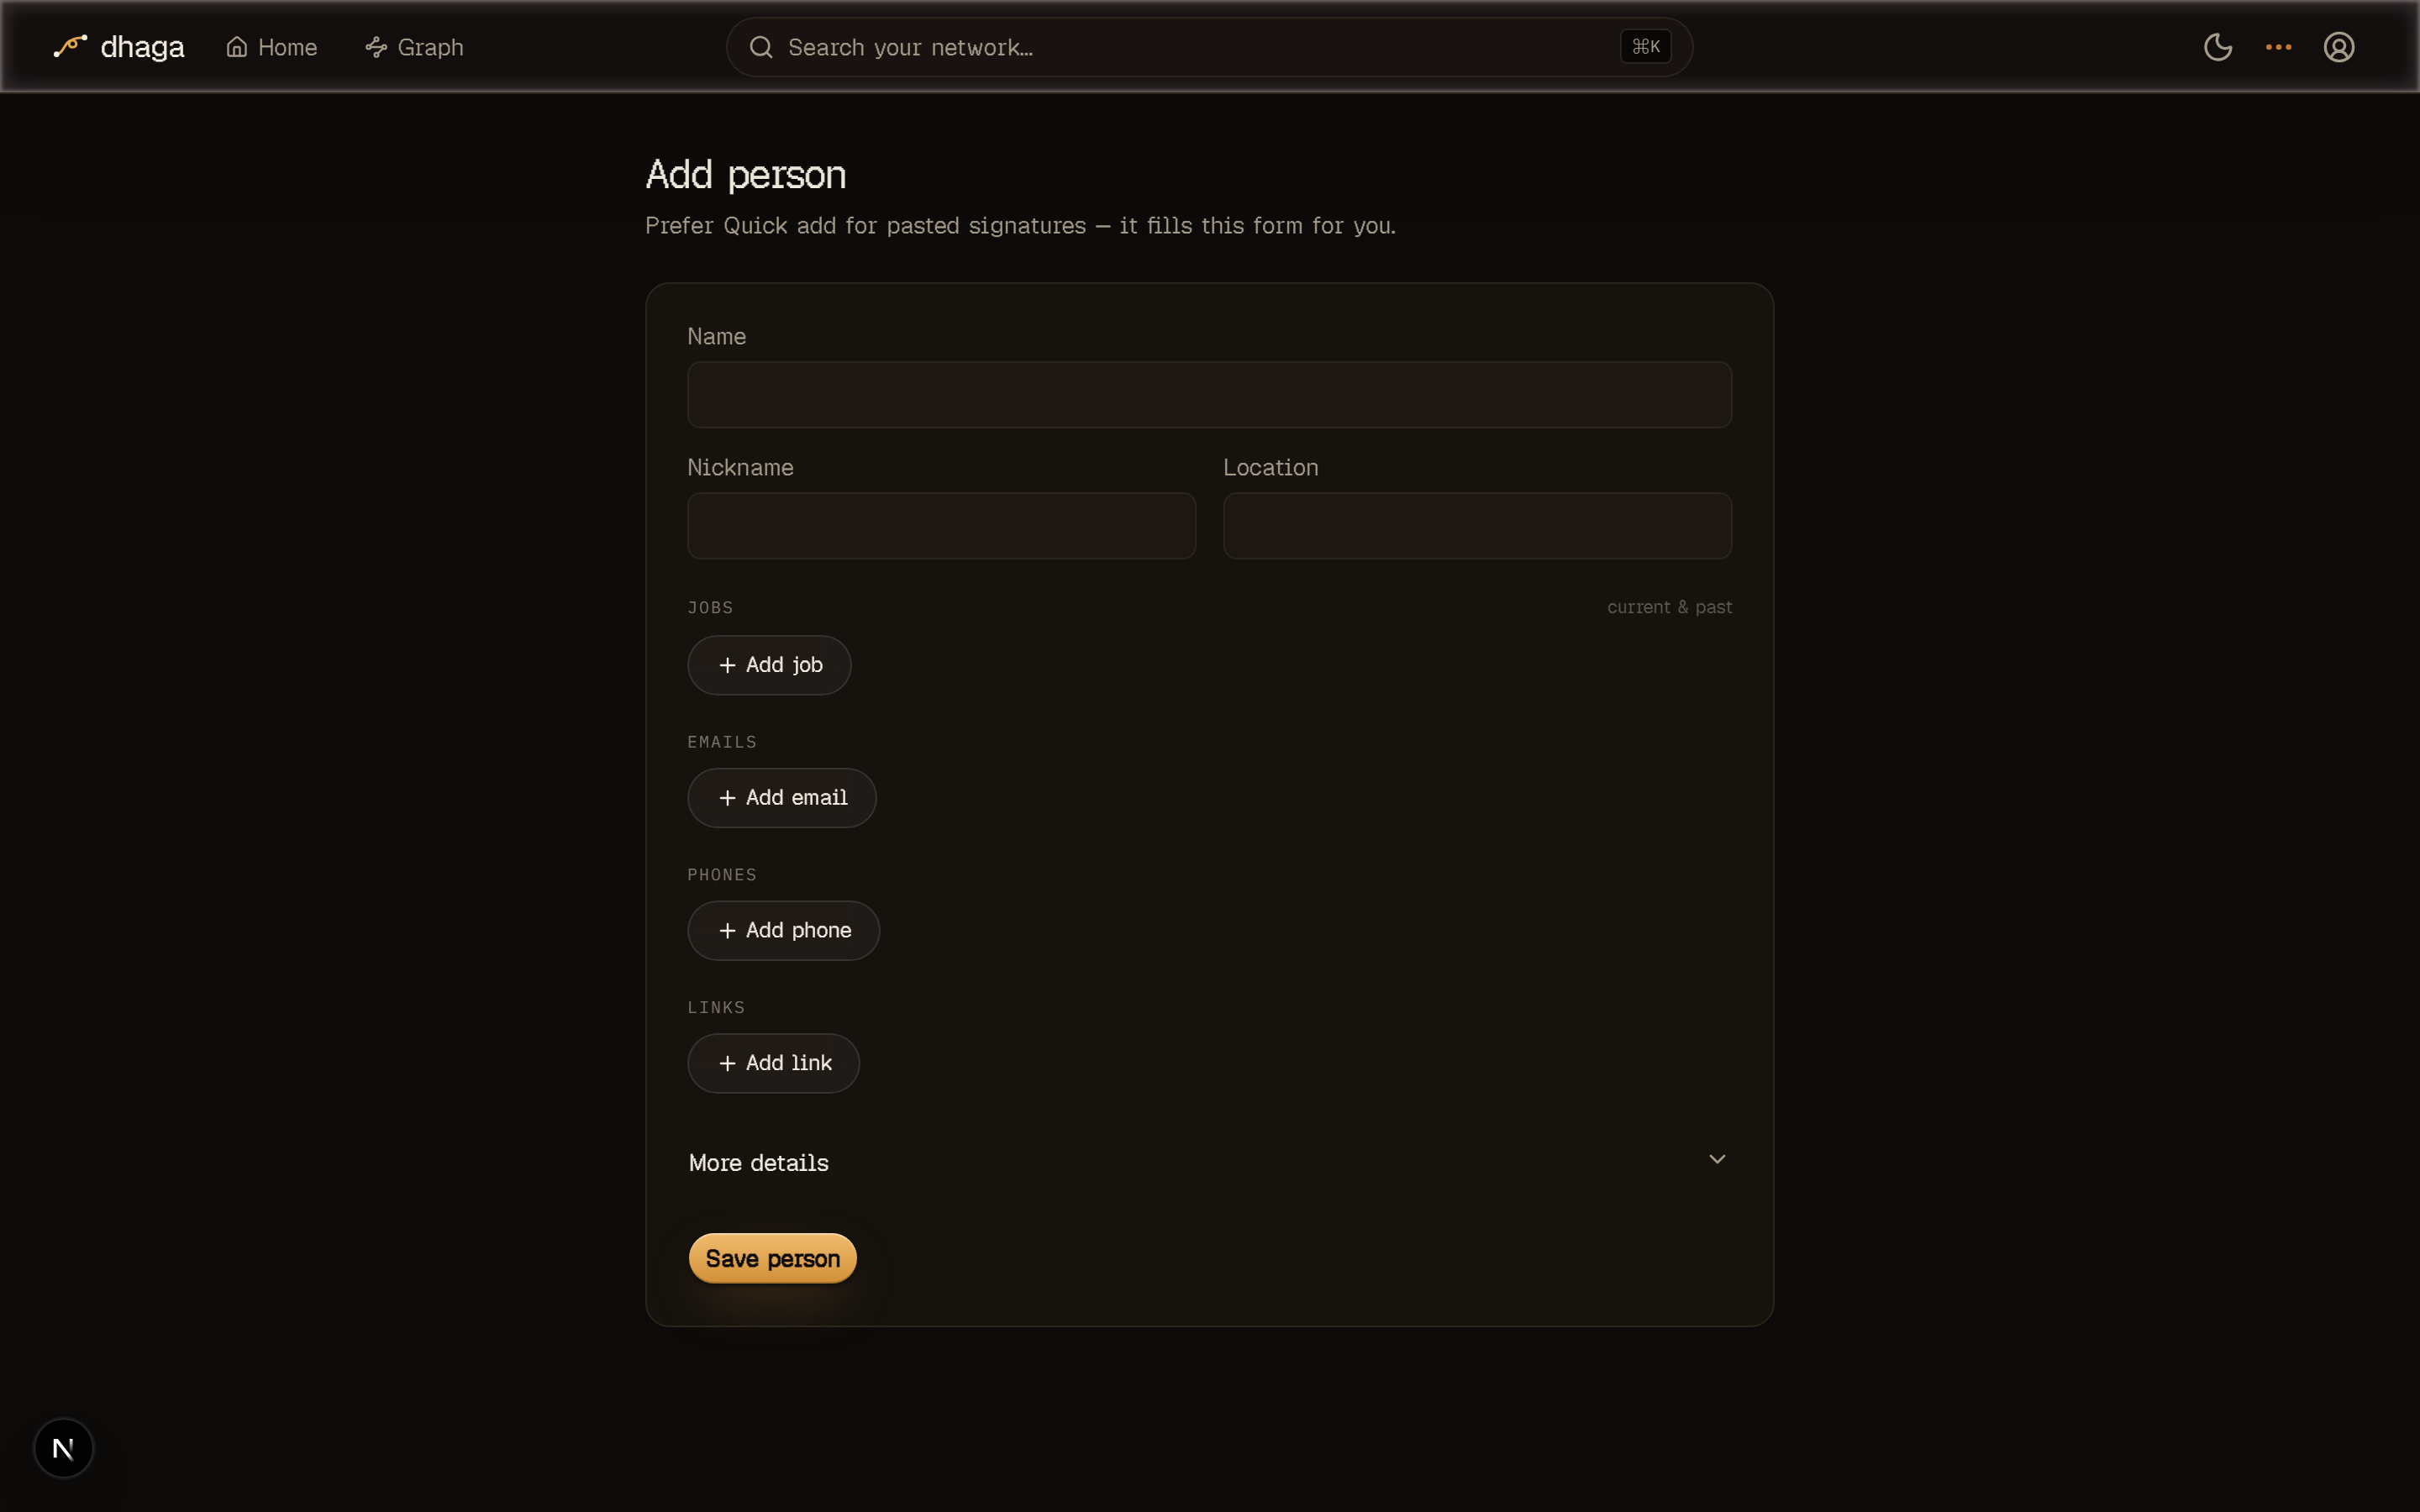The image size is (2420, 1512).
Task: Click the JOBS section label
Action: (x=710, y=608)
